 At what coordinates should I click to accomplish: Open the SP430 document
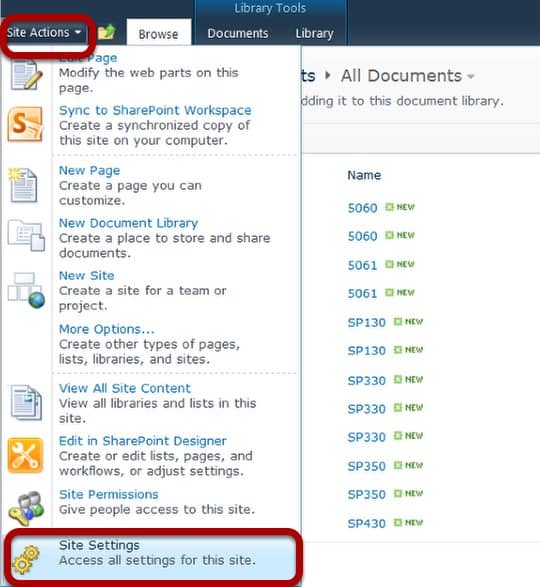coord(366,523)
